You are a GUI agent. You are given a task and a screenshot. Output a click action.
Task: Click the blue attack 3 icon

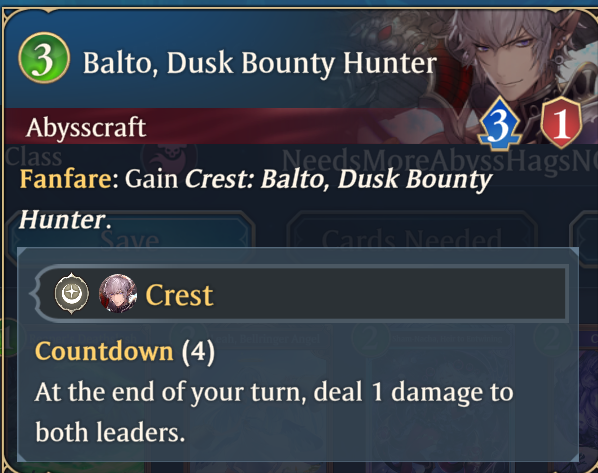(x=500, y=123)
